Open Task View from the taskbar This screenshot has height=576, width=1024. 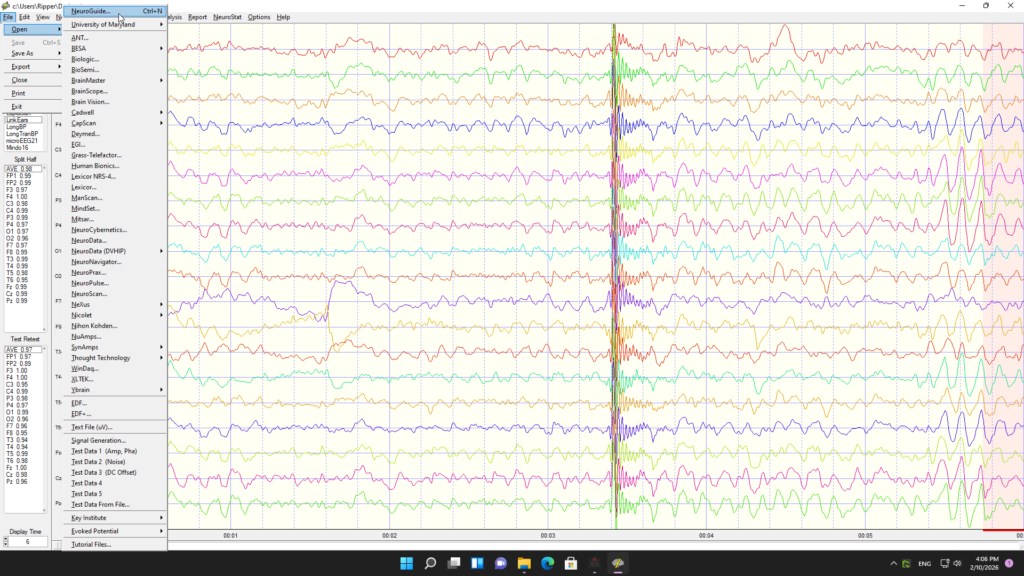coord(453,563)
